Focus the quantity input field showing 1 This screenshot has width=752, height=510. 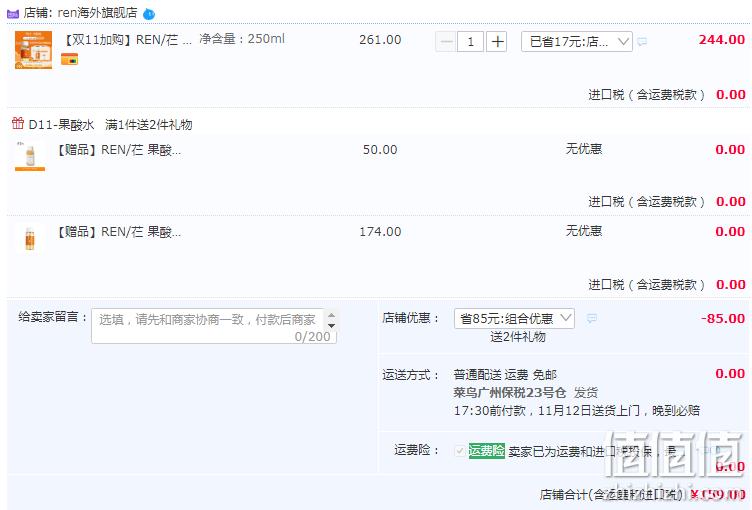[x=470, y=42]
